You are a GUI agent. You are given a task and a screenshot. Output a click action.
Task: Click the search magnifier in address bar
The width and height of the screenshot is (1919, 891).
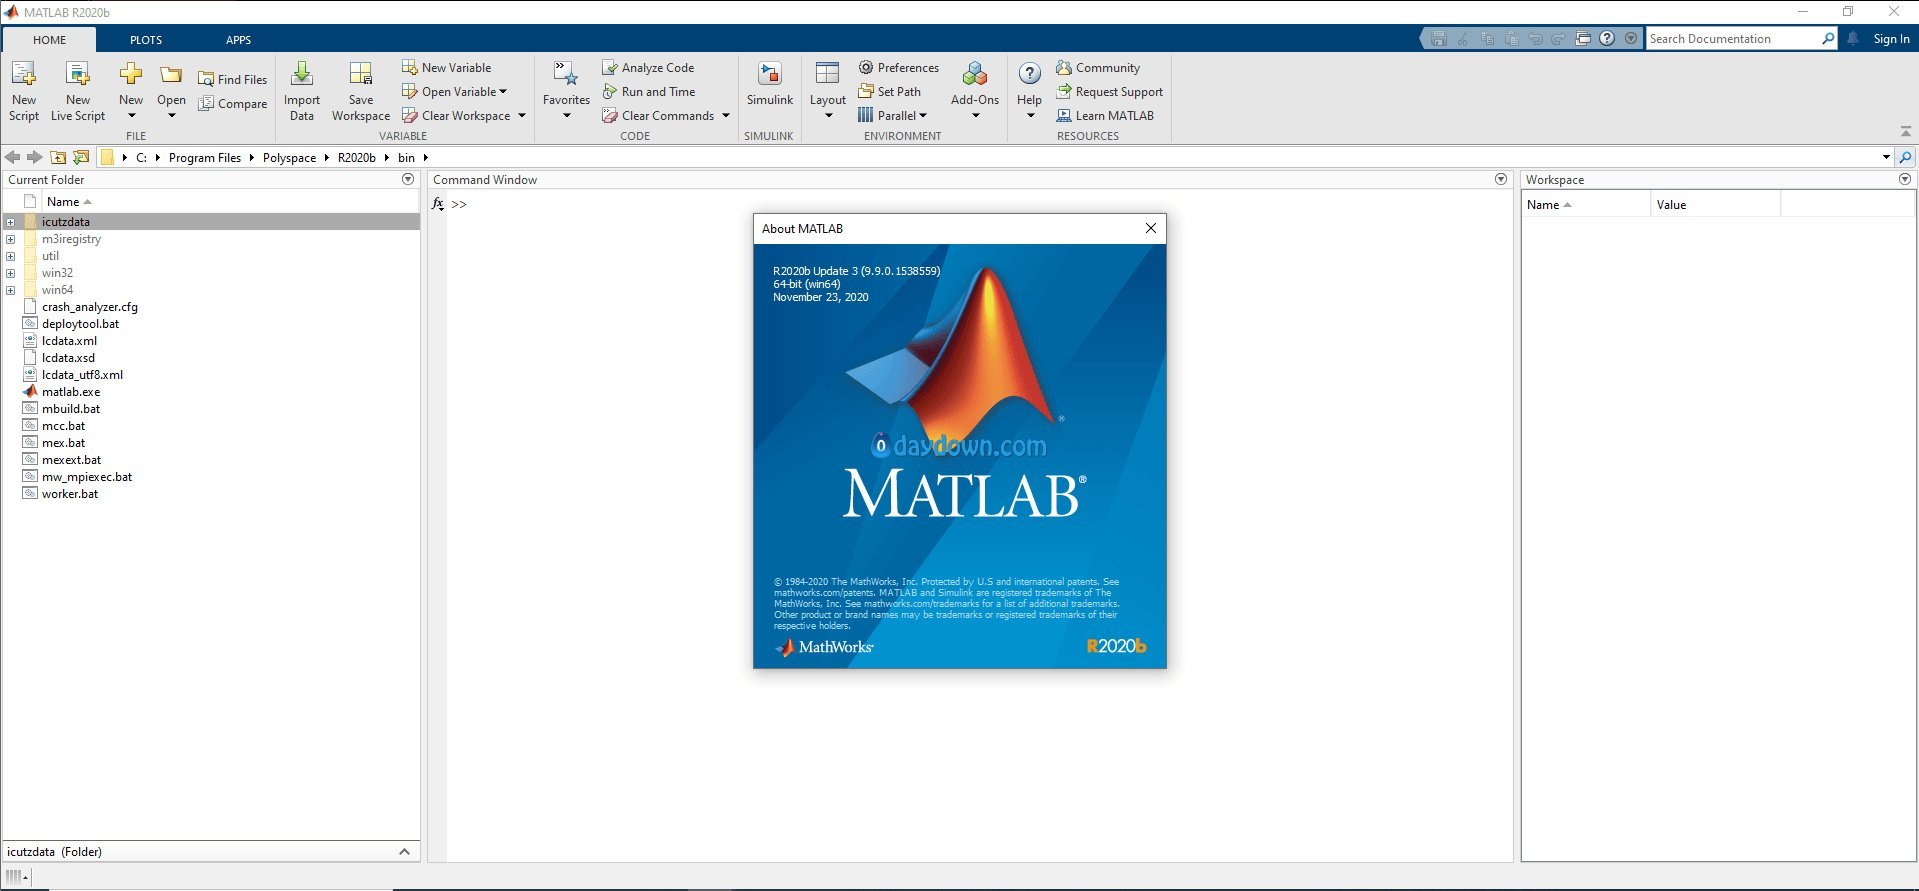(x=1905, y=157)
